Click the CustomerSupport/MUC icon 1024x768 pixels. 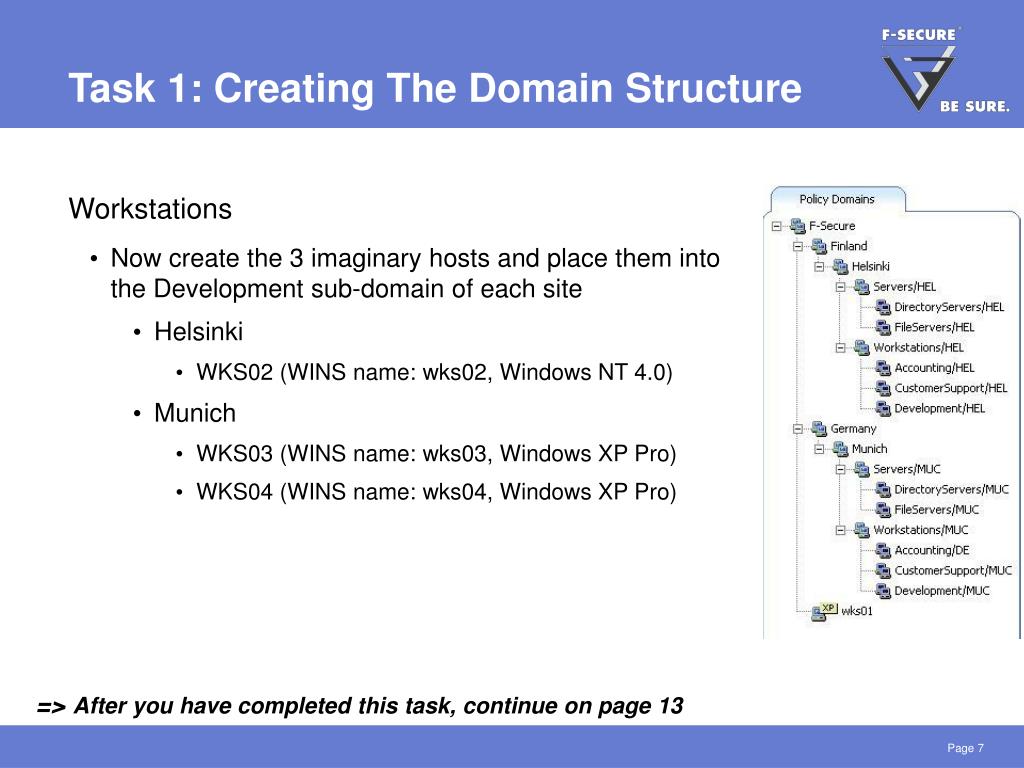click(x=883, y=571)
